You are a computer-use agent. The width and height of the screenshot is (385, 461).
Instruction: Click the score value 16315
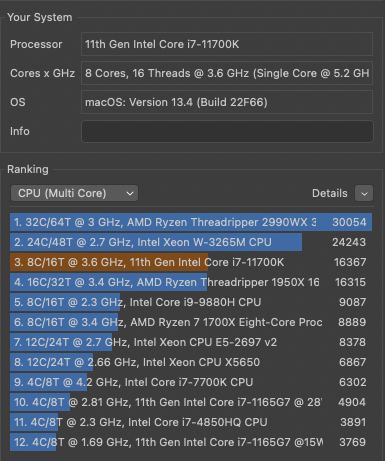point(350,282)
